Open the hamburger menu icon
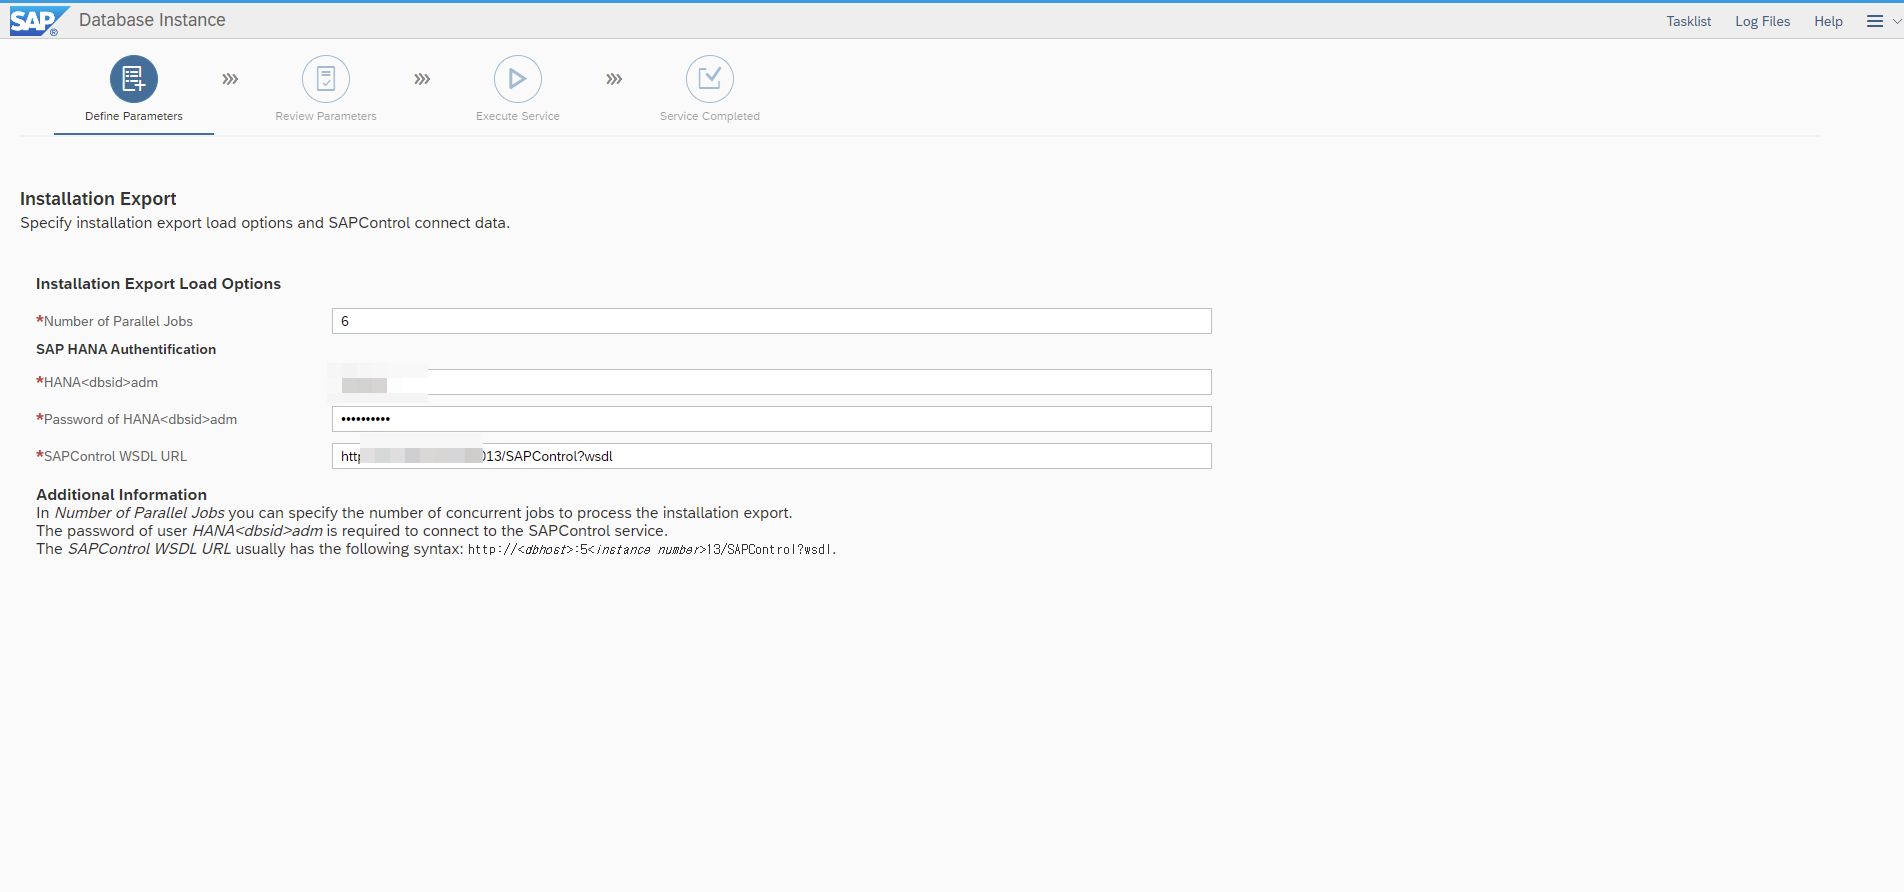The width and height of the screenshot is (1904, 892). (x=1875, y=21)
